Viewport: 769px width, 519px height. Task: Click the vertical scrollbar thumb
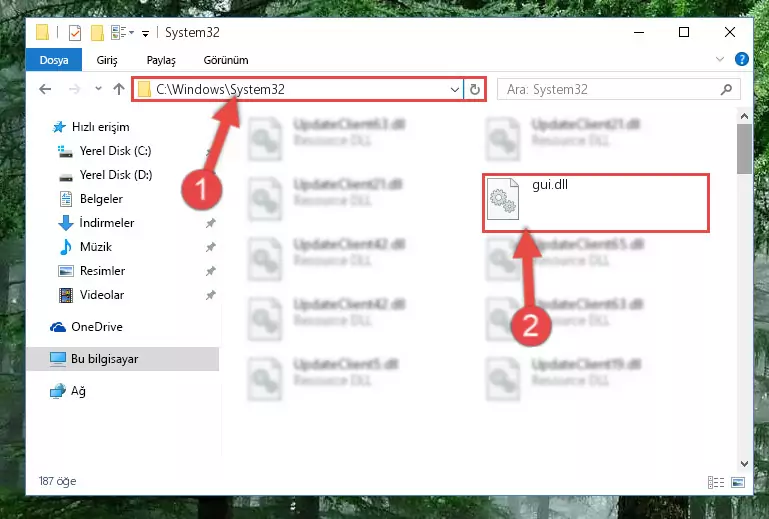[744, 149]
